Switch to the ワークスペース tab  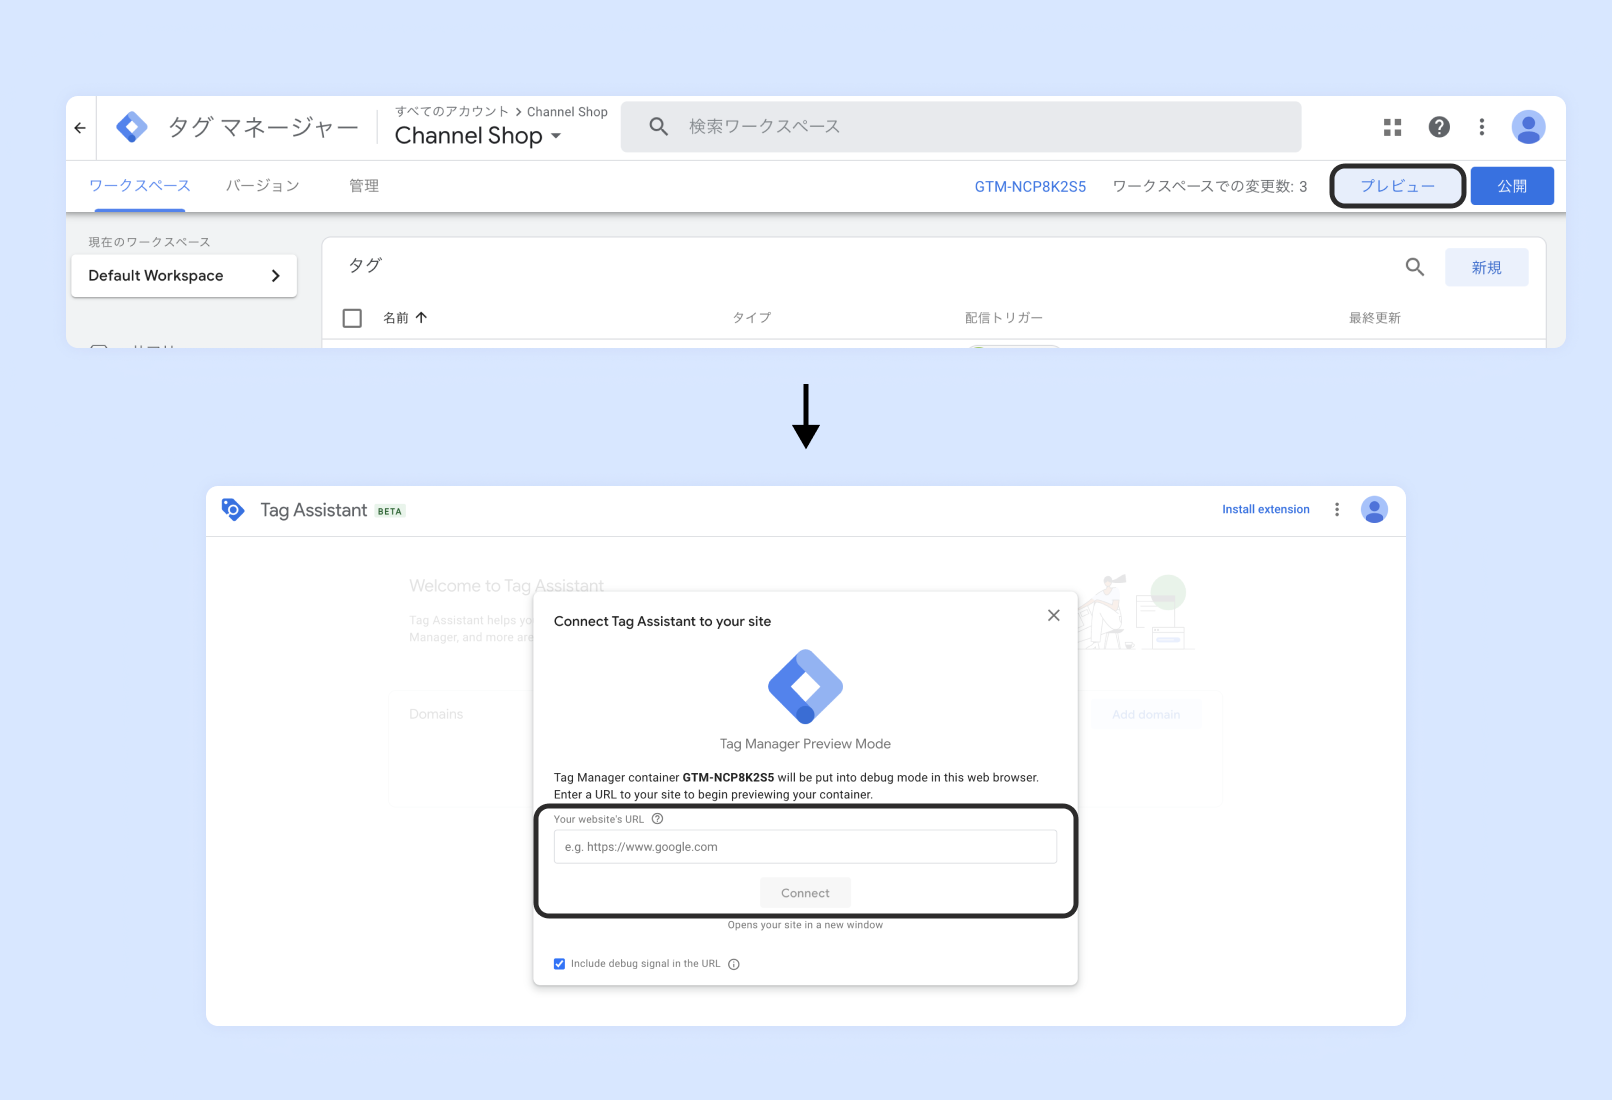140,186
